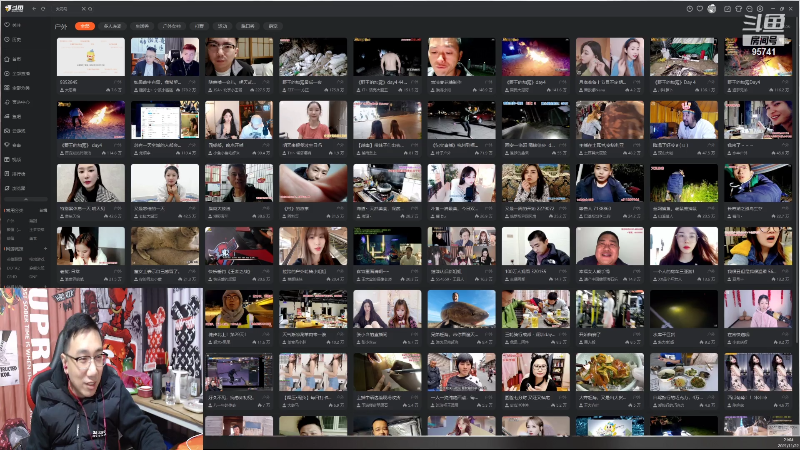The width and height of the screenshot is (800, 450).
Task: Open the grid categories item in sidebar
Action: tap(17, 88)
